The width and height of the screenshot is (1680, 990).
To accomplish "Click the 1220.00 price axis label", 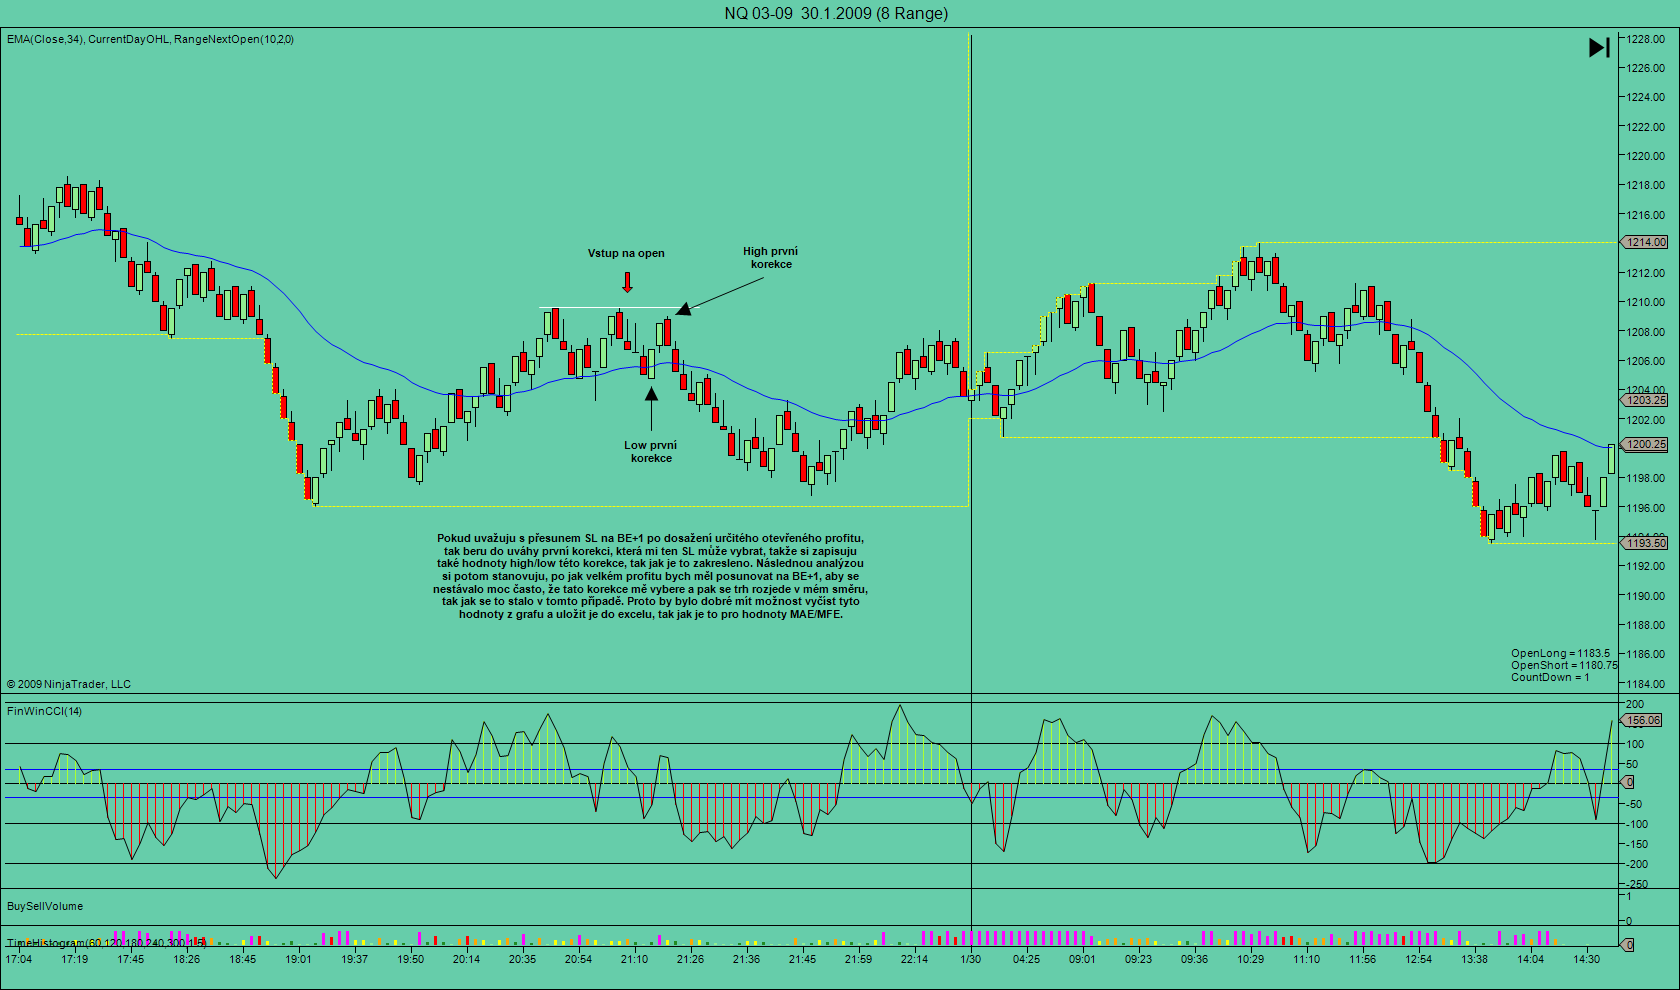I will point(1646,156).
